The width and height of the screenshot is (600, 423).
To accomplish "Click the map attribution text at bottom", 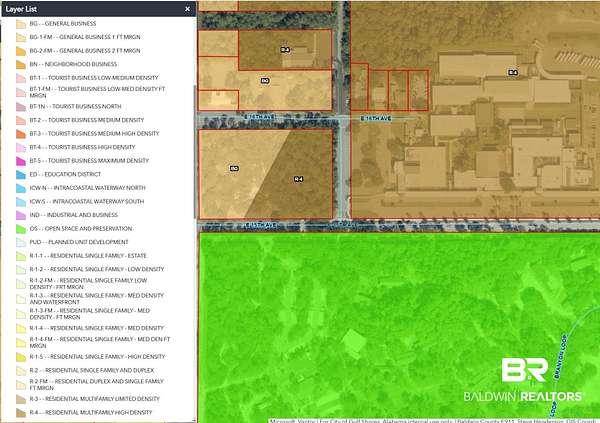I will coord(434,421).
